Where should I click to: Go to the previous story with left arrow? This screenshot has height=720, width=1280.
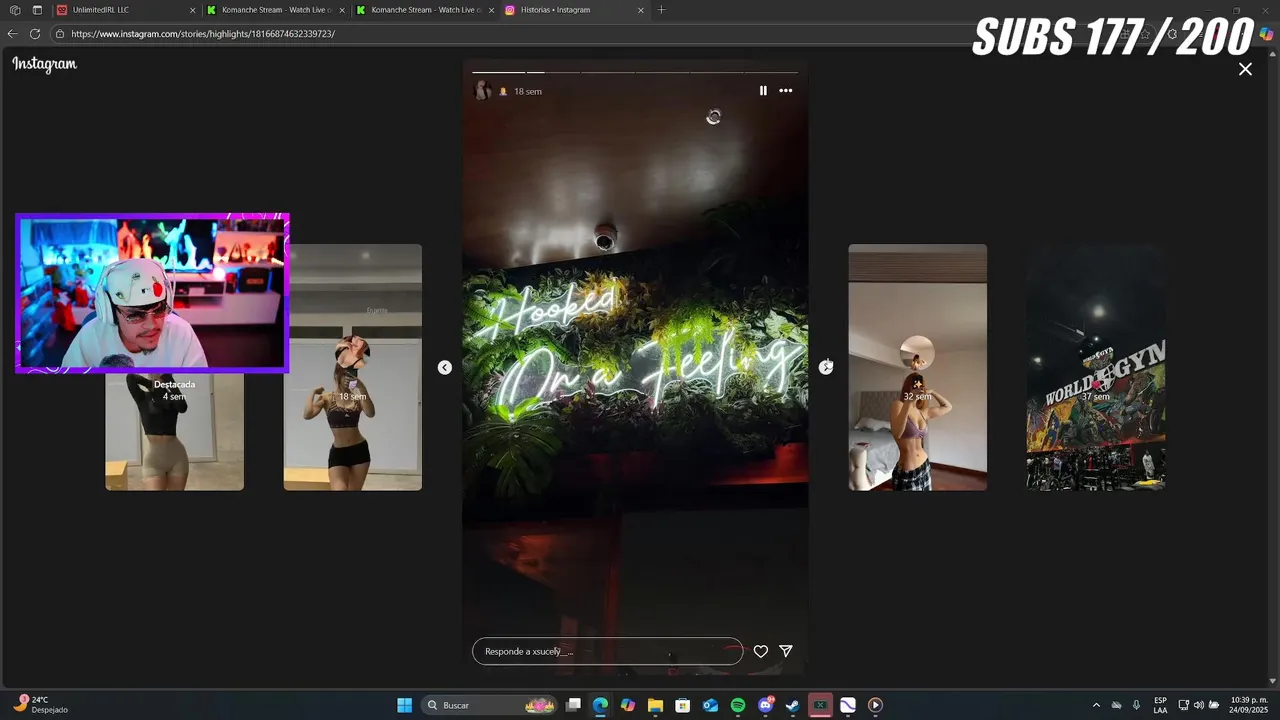coord(445,367)
